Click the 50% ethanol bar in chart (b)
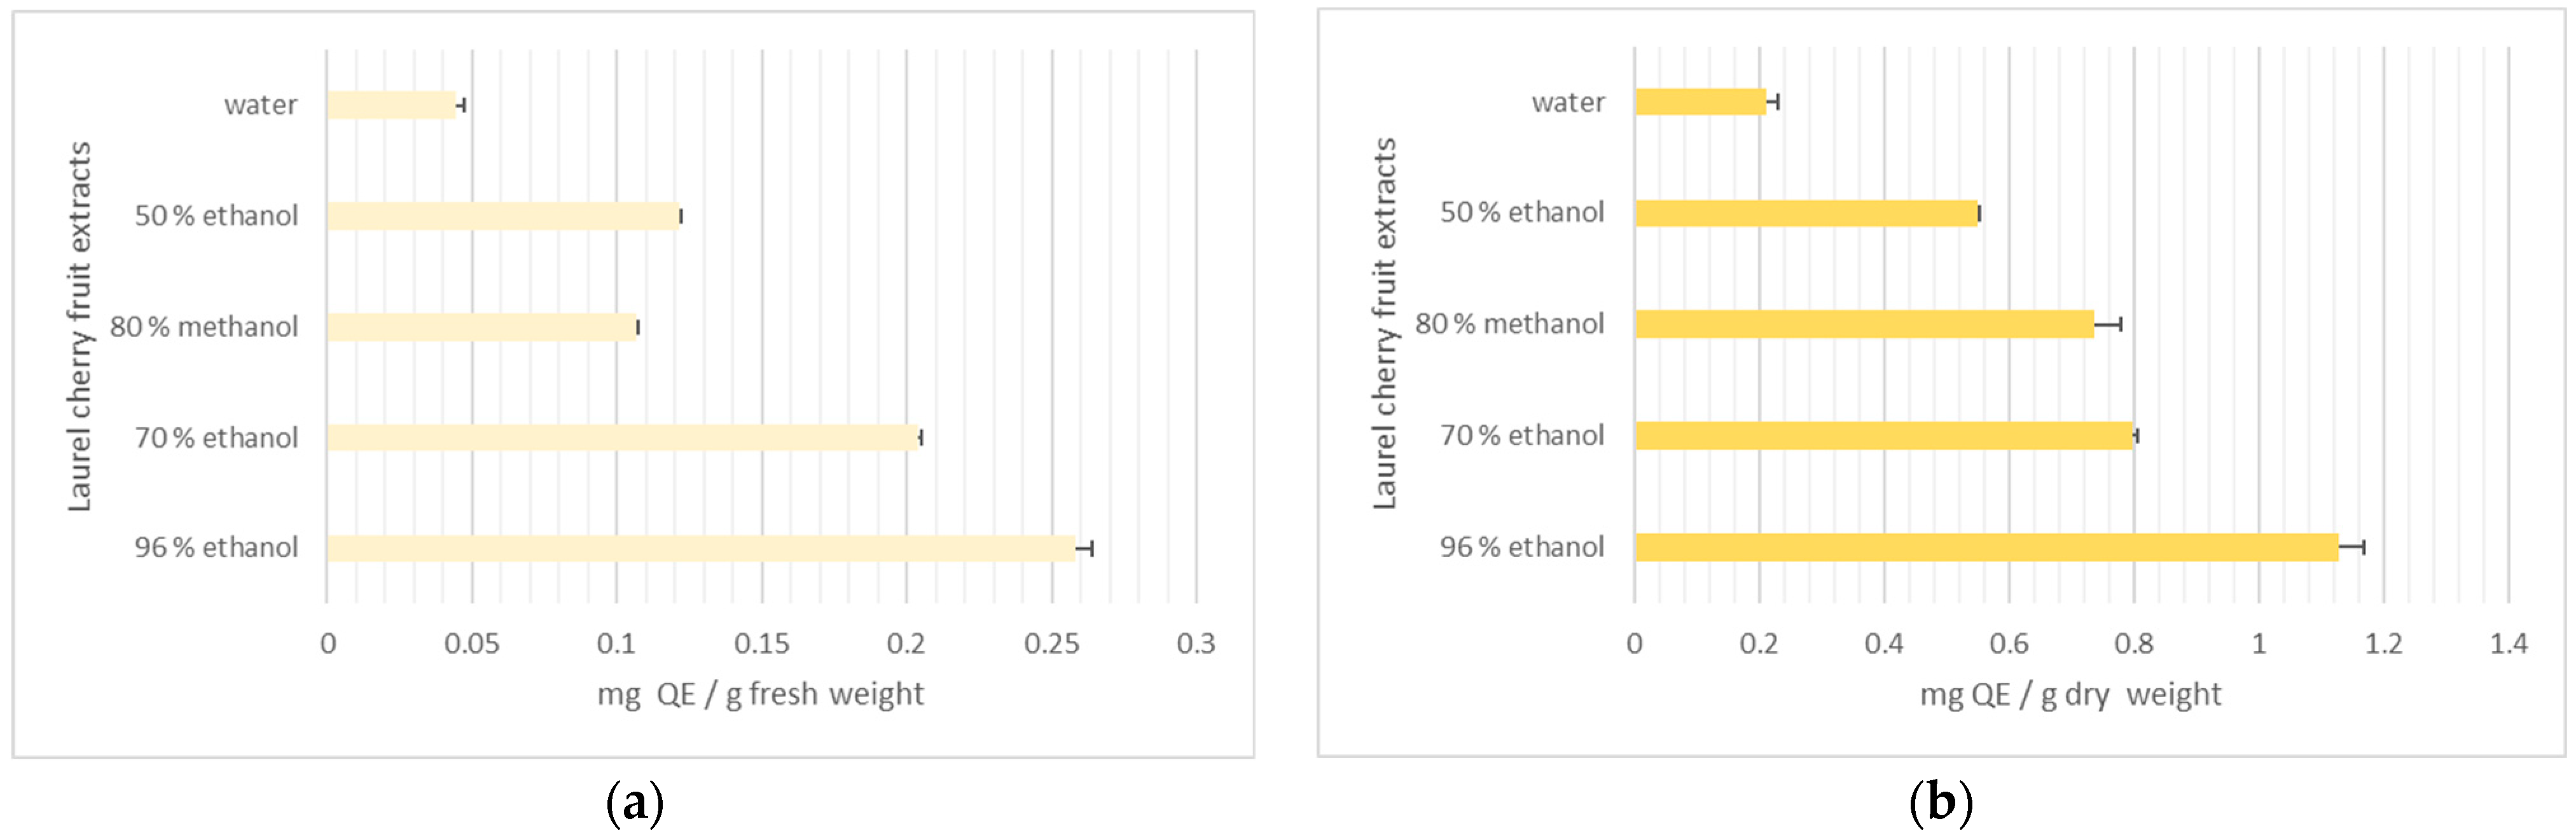 [1806, 213]
